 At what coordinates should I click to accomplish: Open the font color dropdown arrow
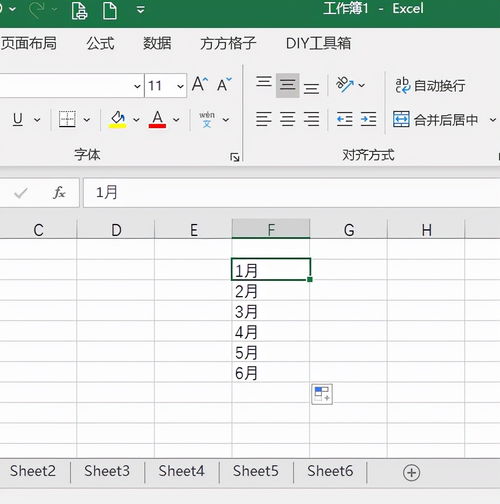176,120
